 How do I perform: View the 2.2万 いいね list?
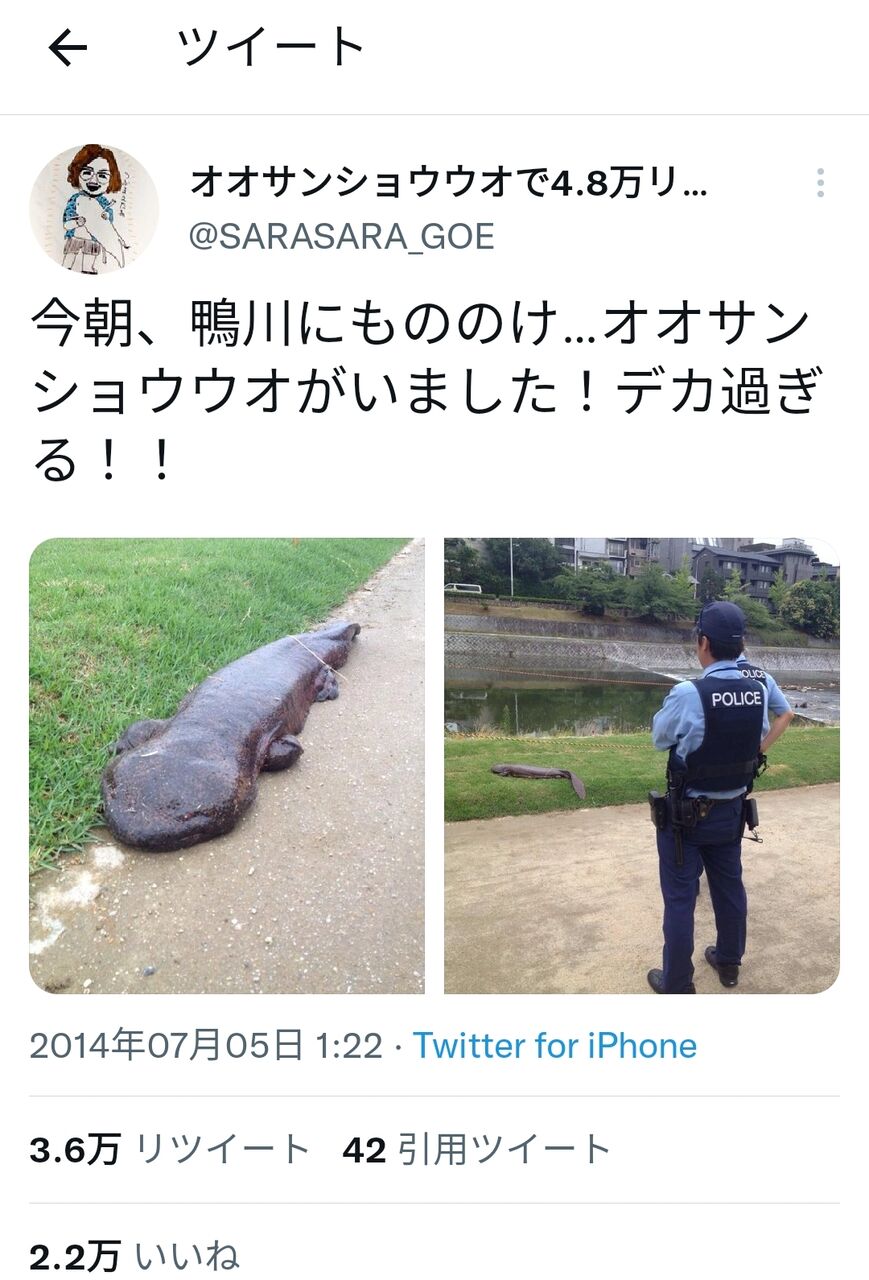(135, 1256)
